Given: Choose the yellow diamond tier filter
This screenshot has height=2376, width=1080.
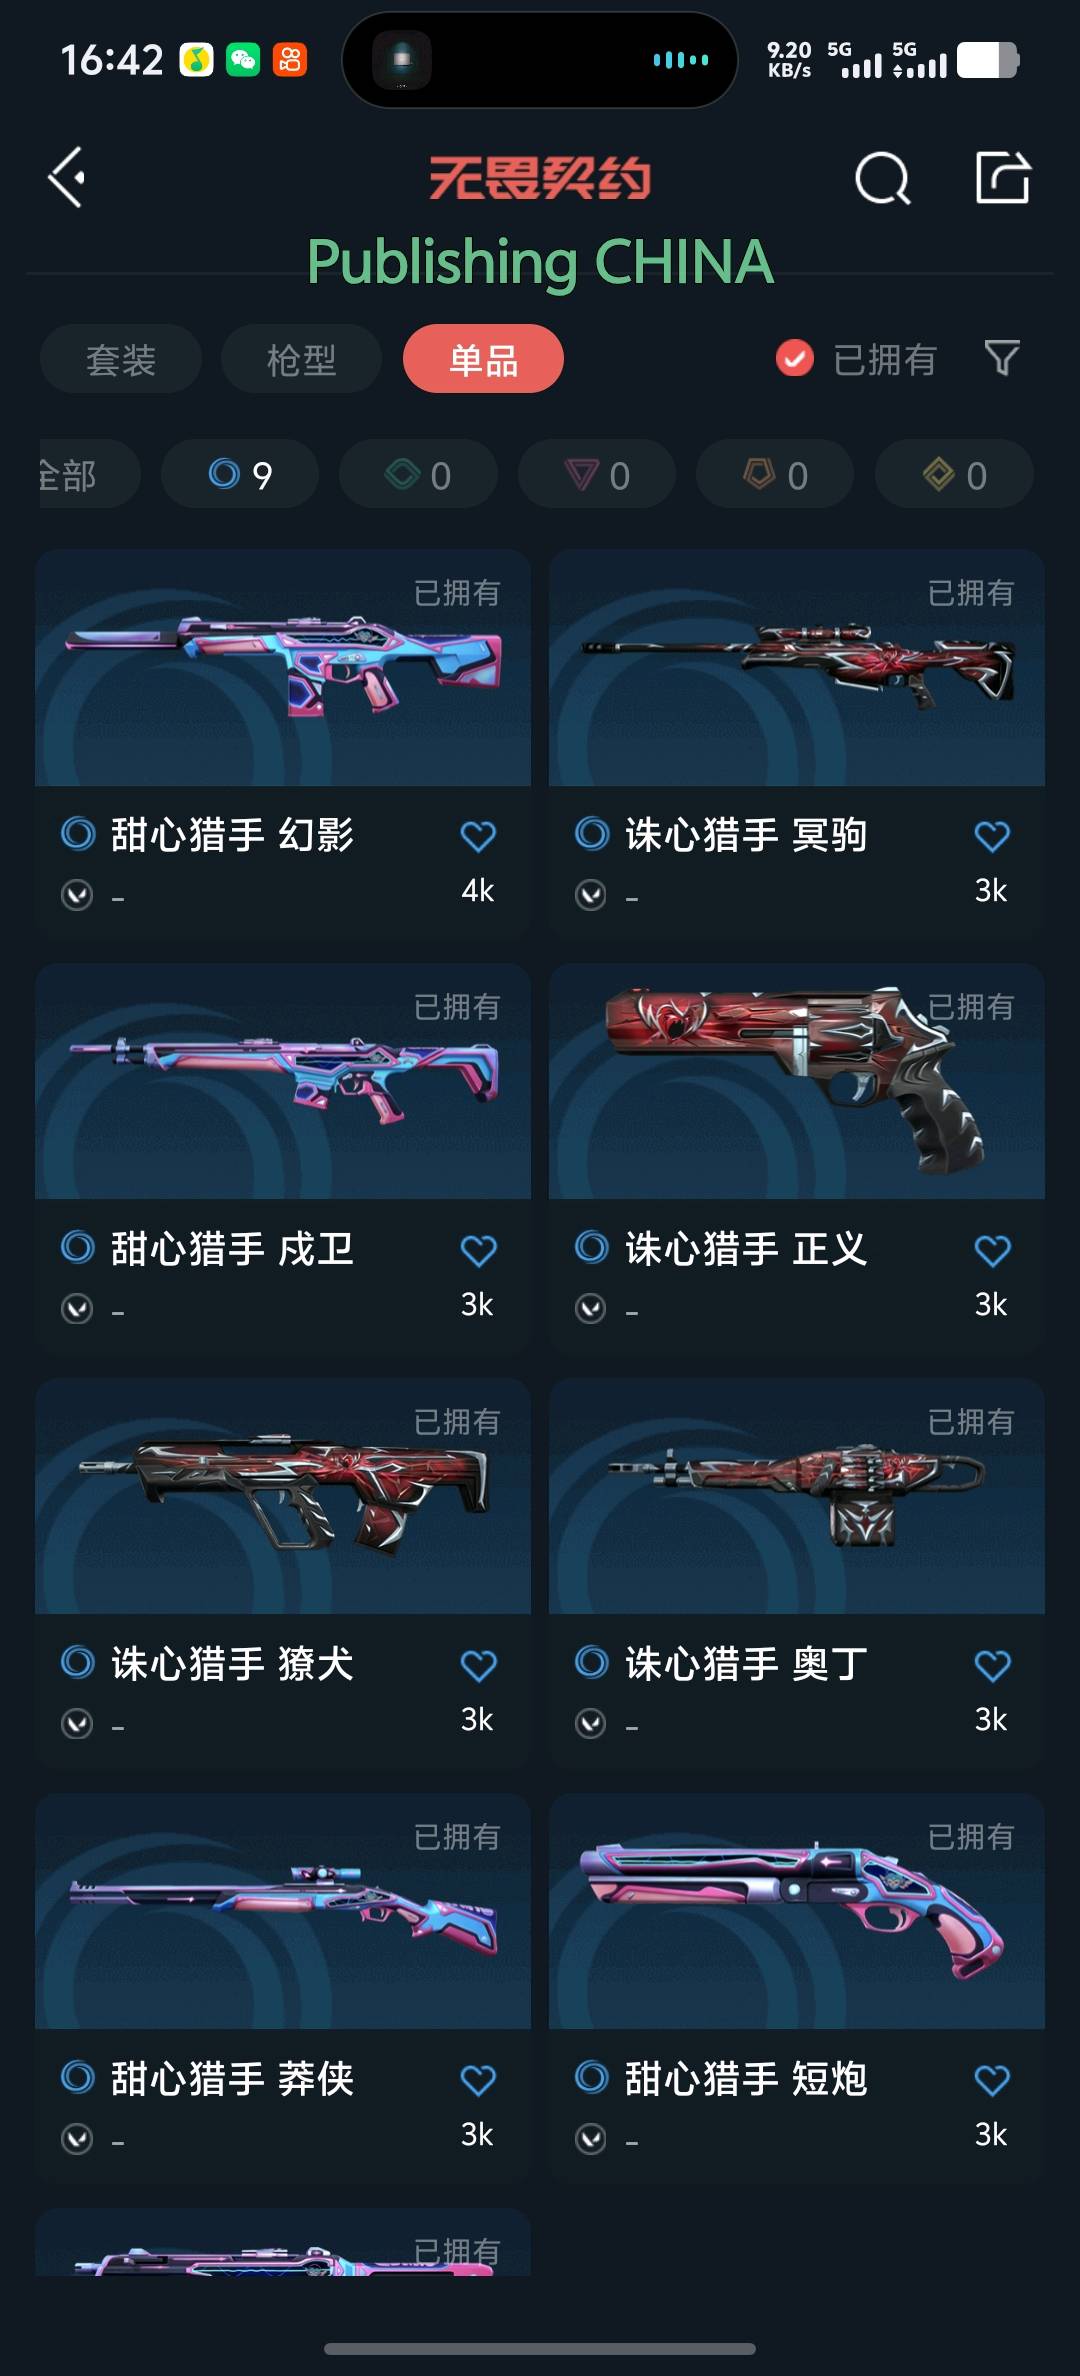Looking at the screenshot, I should [954, 474].
